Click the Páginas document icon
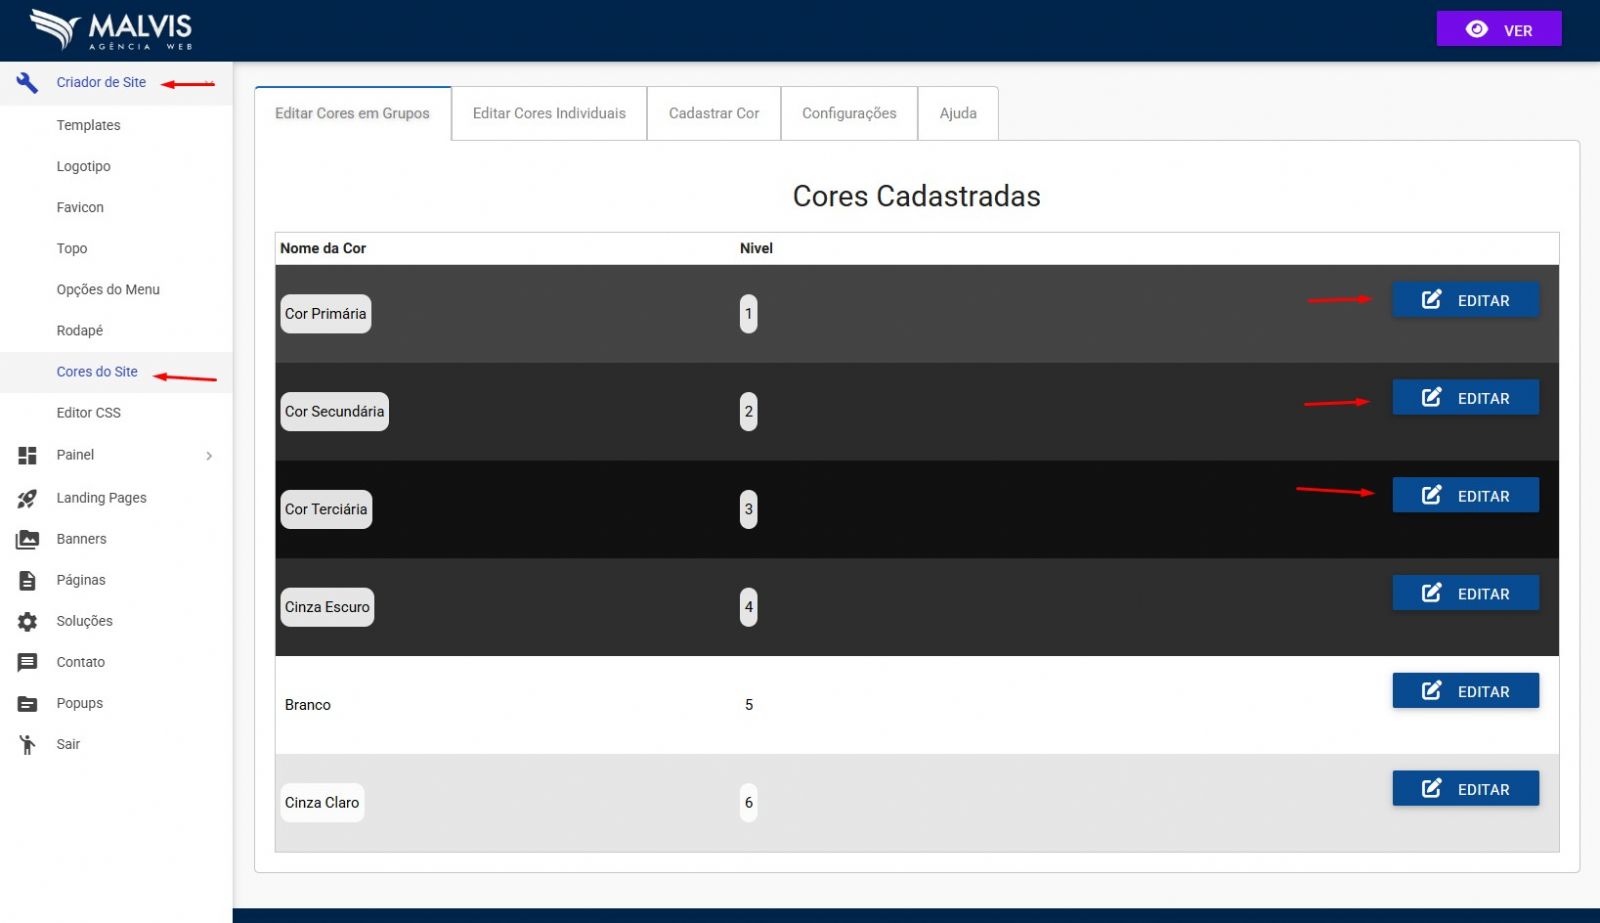Screen dimensions: 1600x923 [x=27, y=580]
